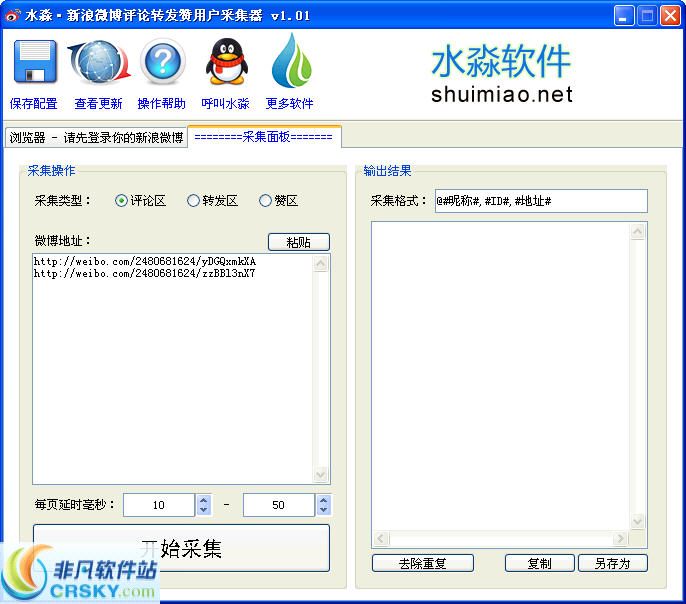Click the output horizontal scroll left arrow
Screen dimensions: 686x604
pos(381,538)
